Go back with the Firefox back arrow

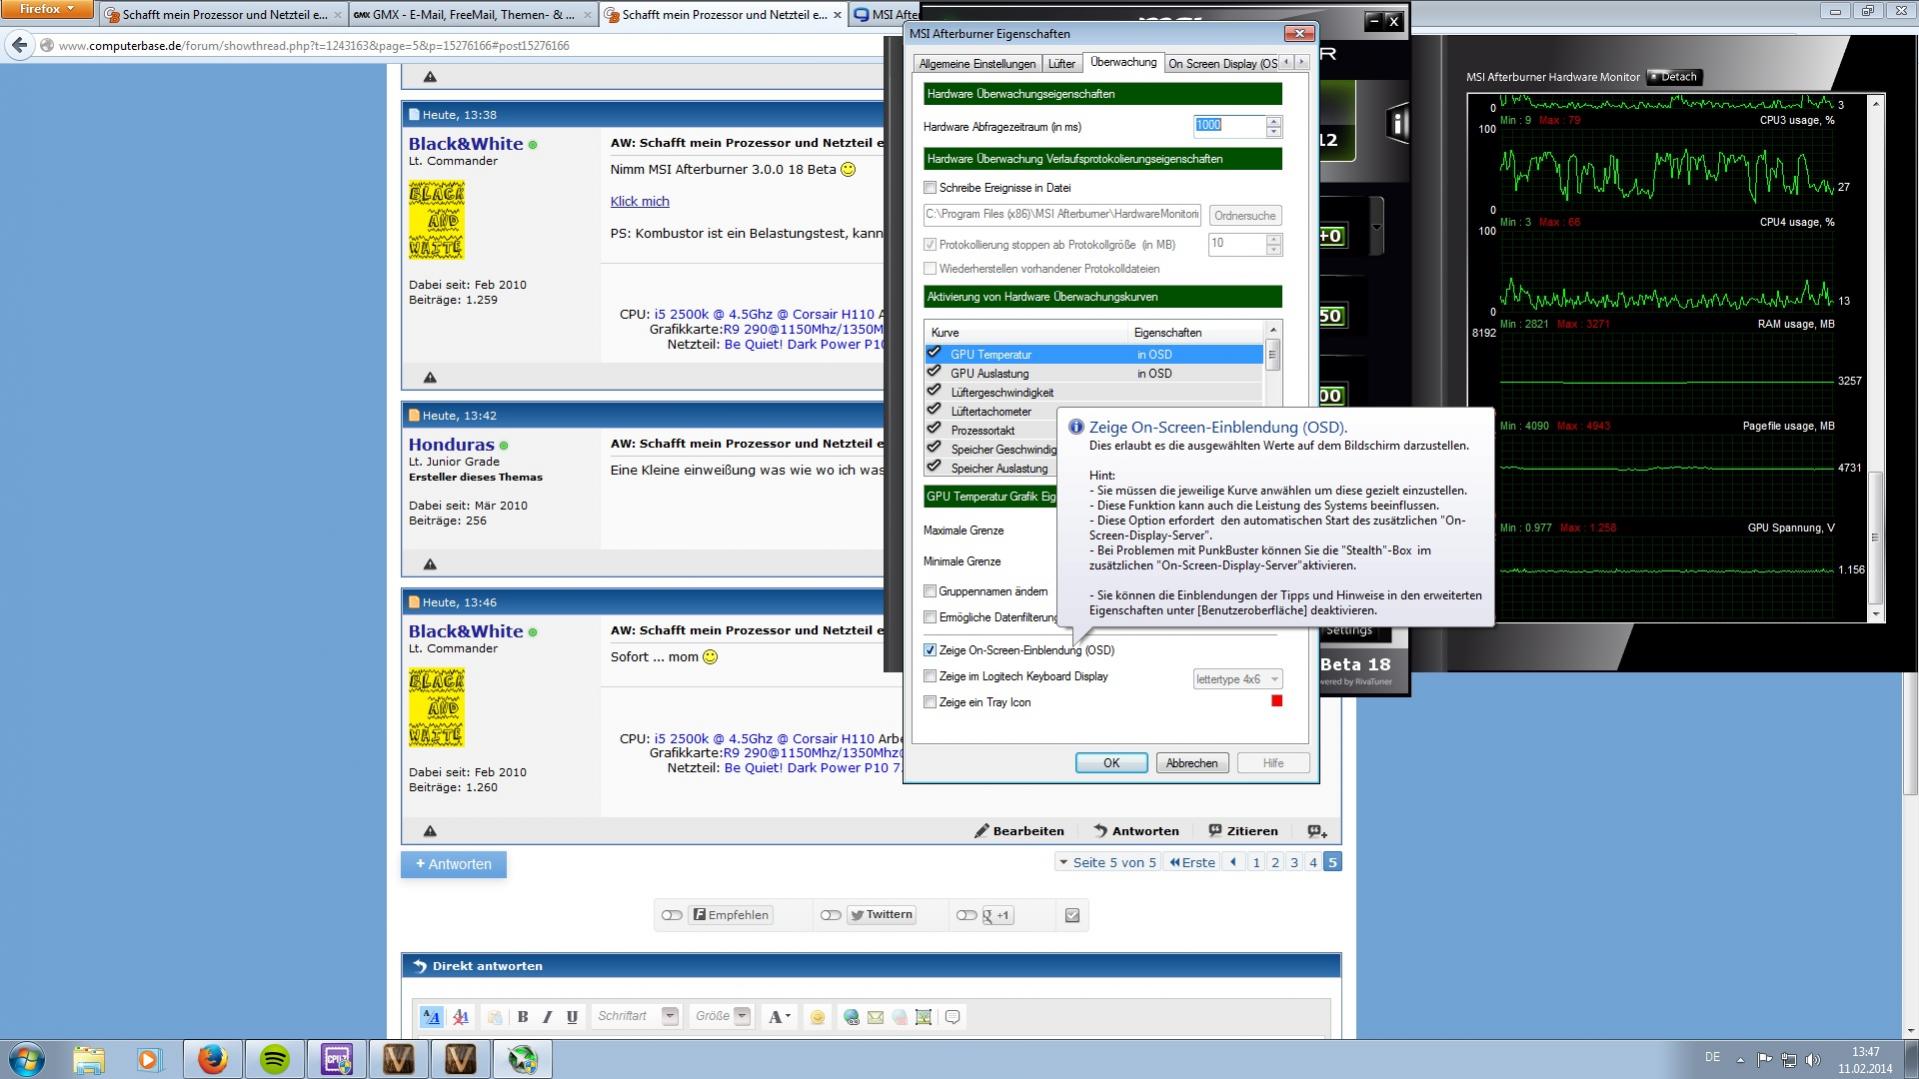coord(19,45)
